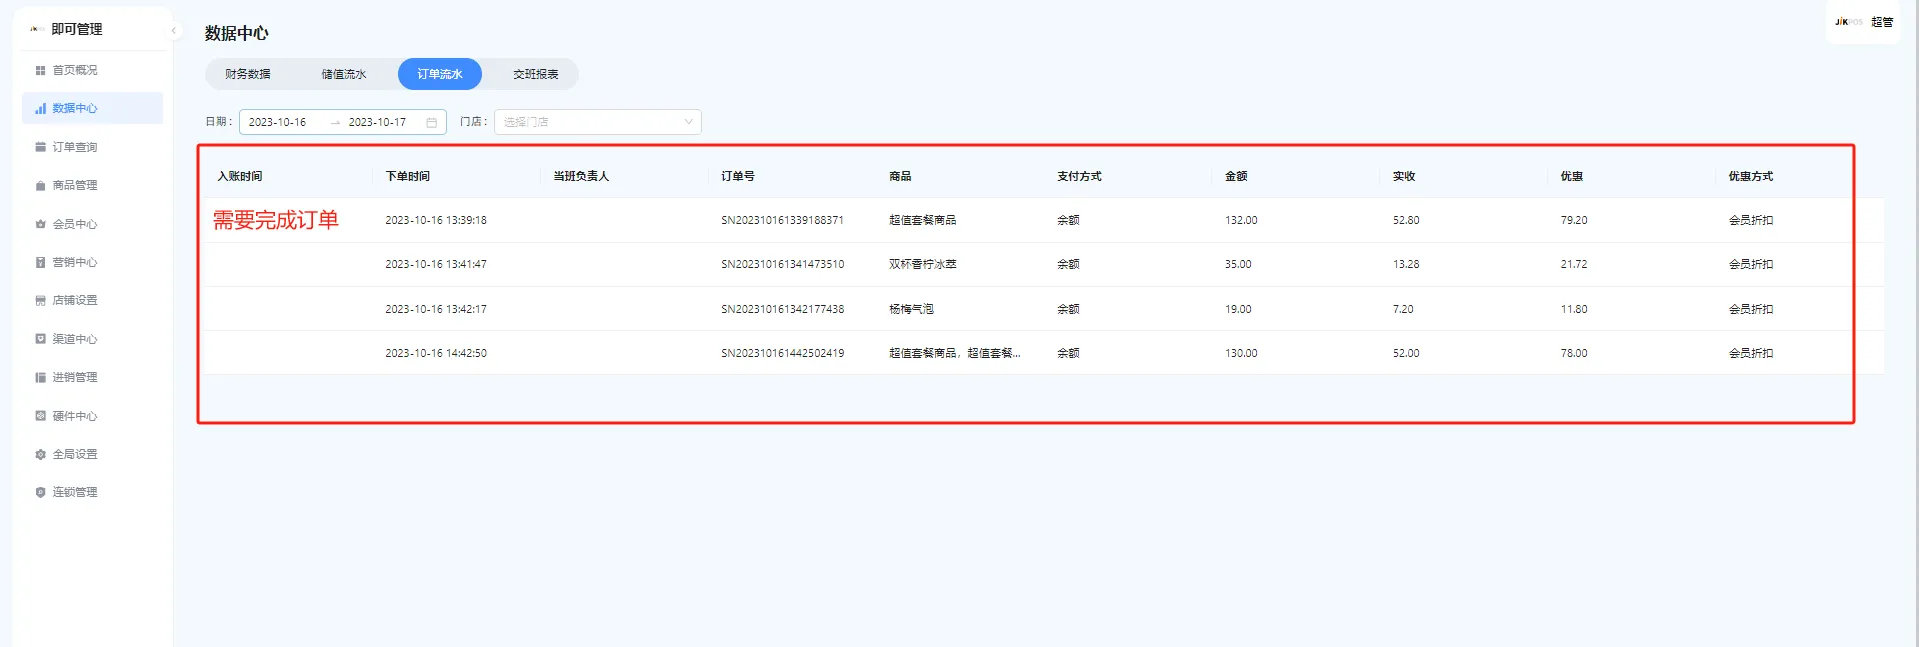This screenshot has height=647, width=1919.
Task: Click the 商品 column header
Action: (x=900, y=176)
